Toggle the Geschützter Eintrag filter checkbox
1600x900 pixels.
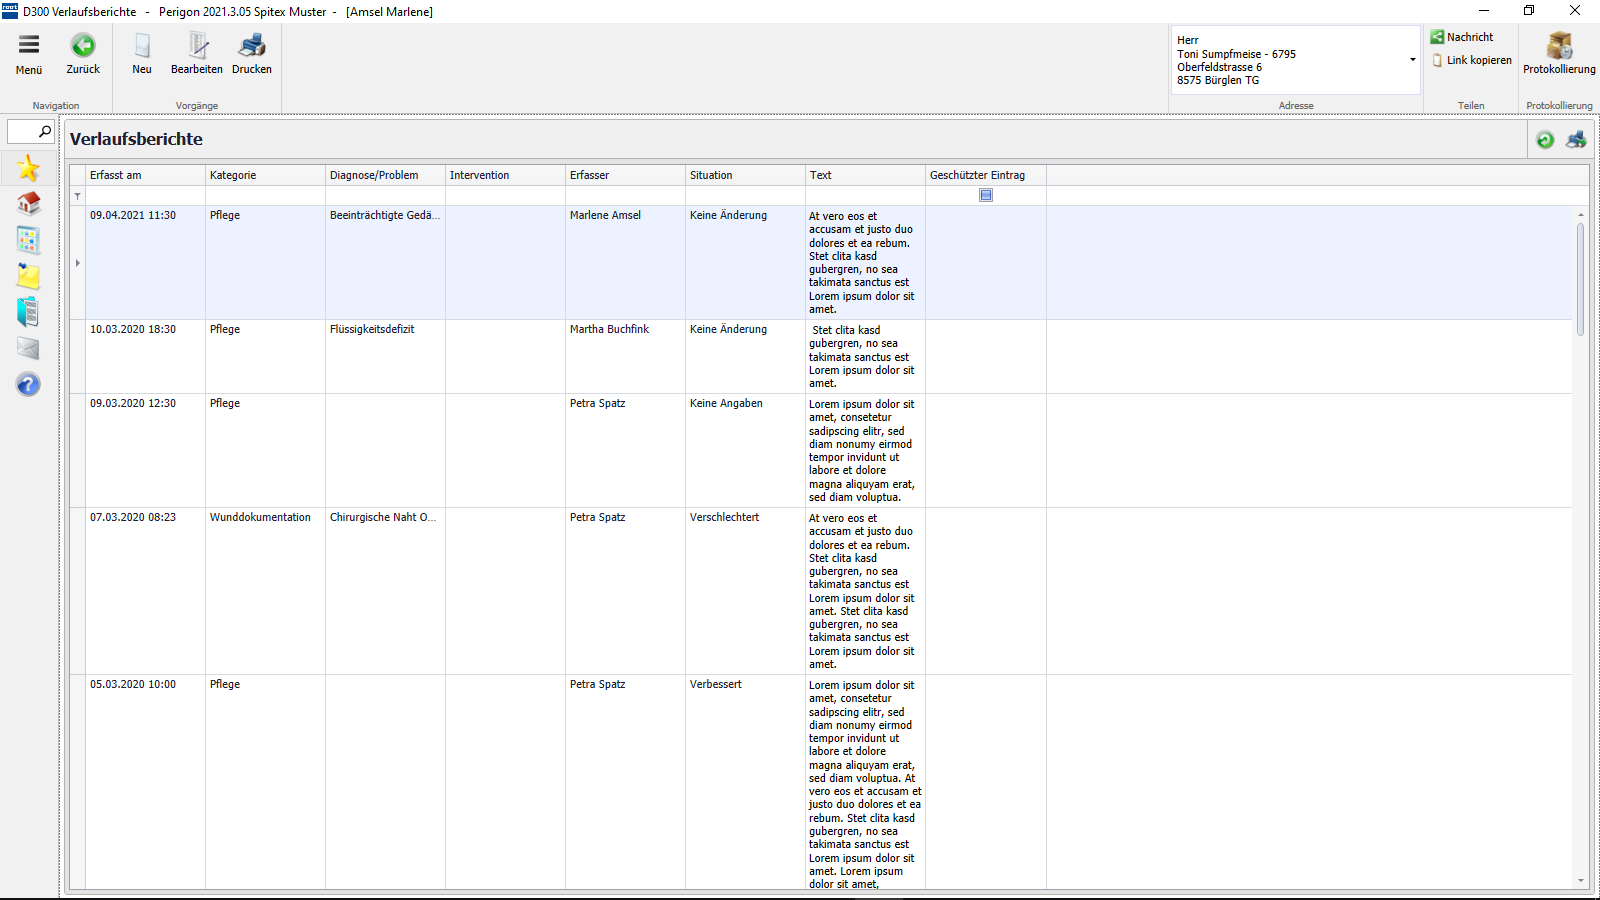click(x=986, y=195)
